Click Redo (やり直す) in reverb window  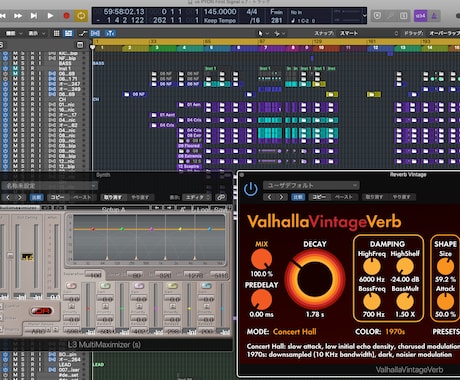(x=401, y=197)
